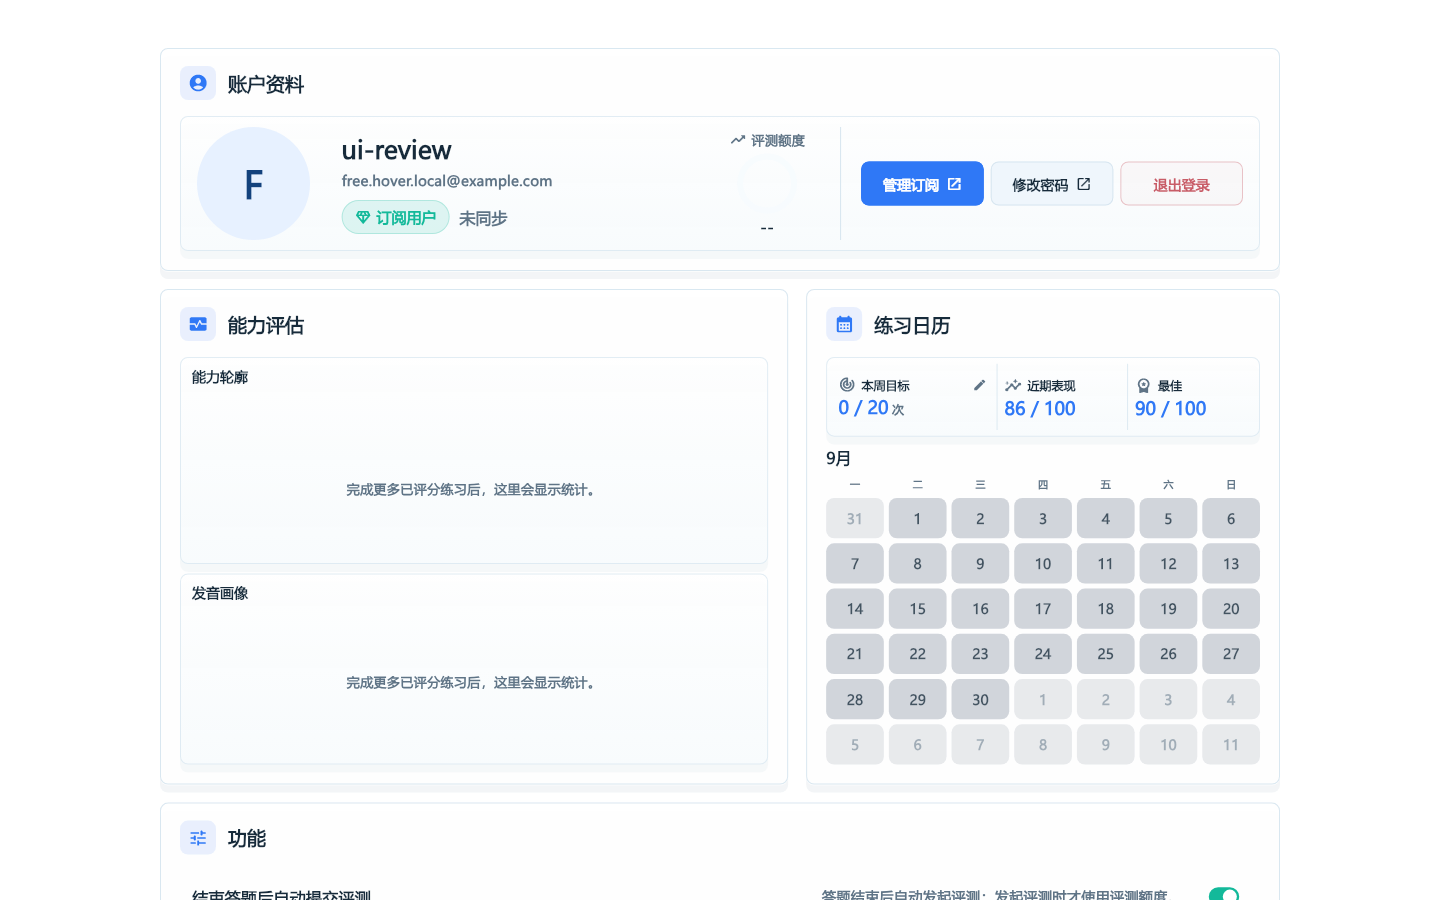
Task: Click the account profile user icon
Action: pos(198,83)
